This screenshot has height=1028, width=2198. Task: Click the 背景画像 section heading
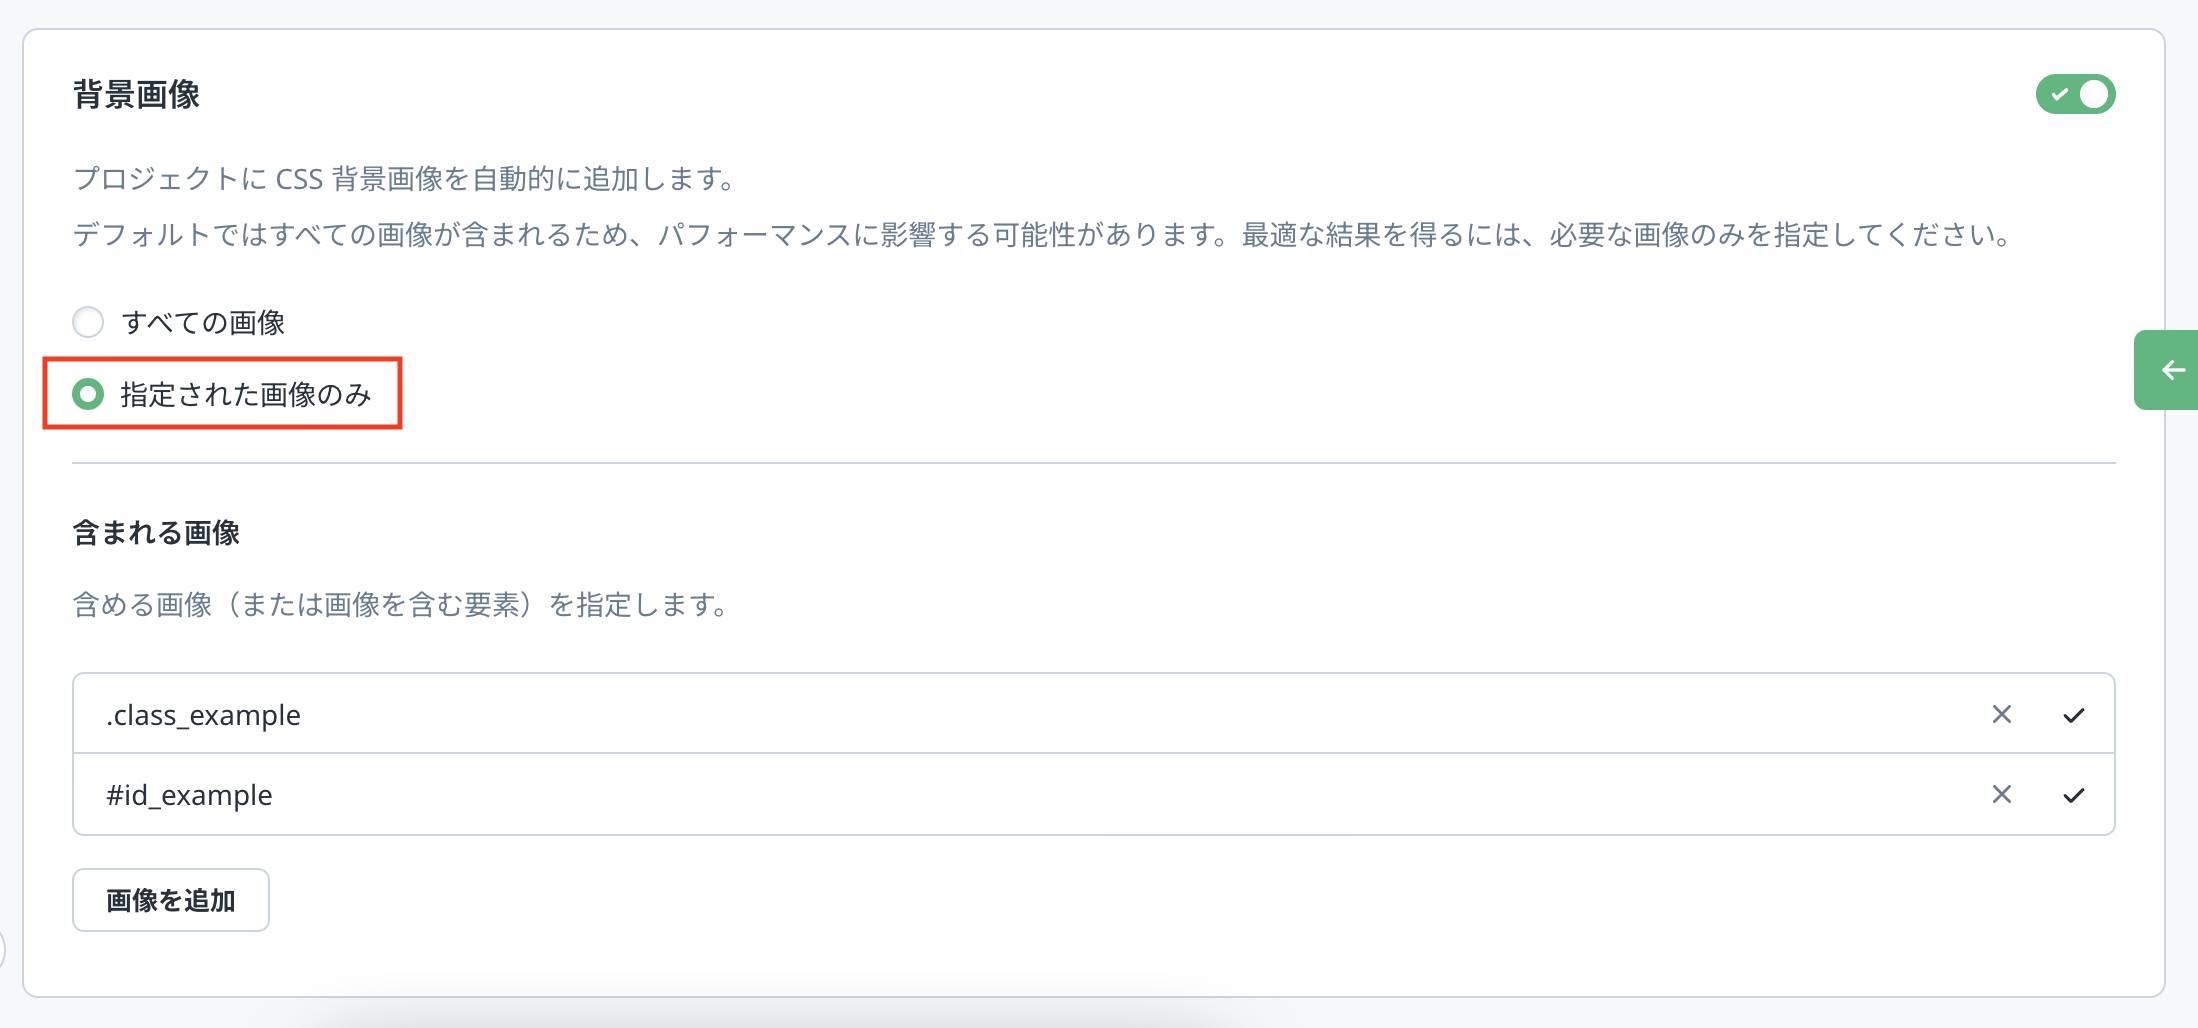tap(136, 94)
